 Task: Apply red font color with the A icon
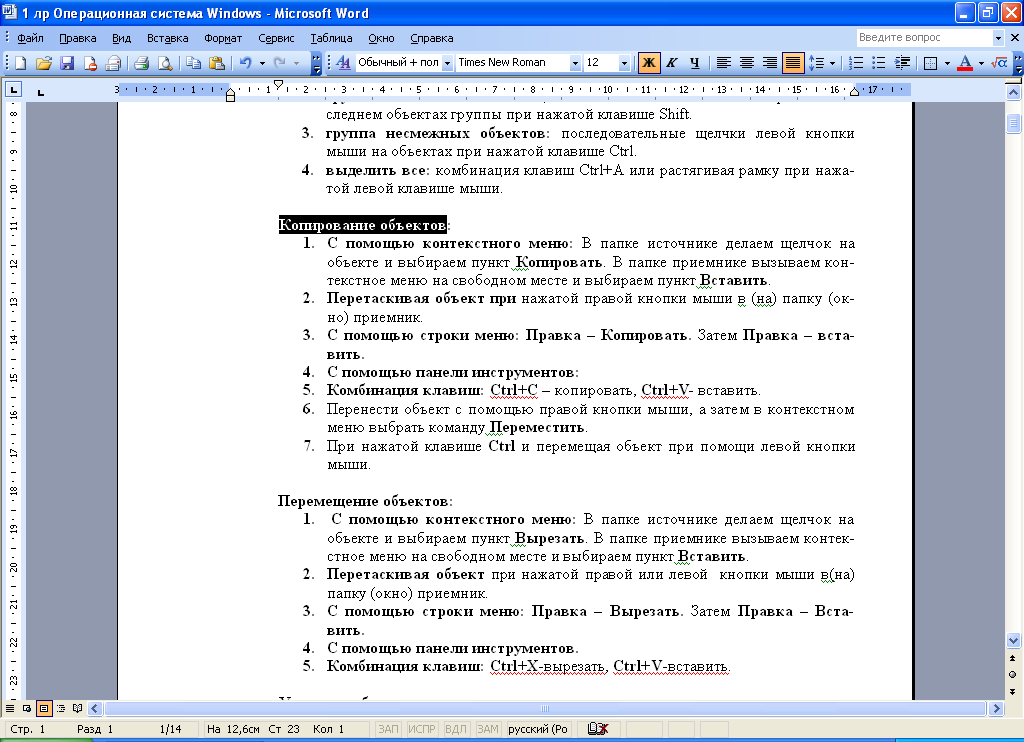965,63
